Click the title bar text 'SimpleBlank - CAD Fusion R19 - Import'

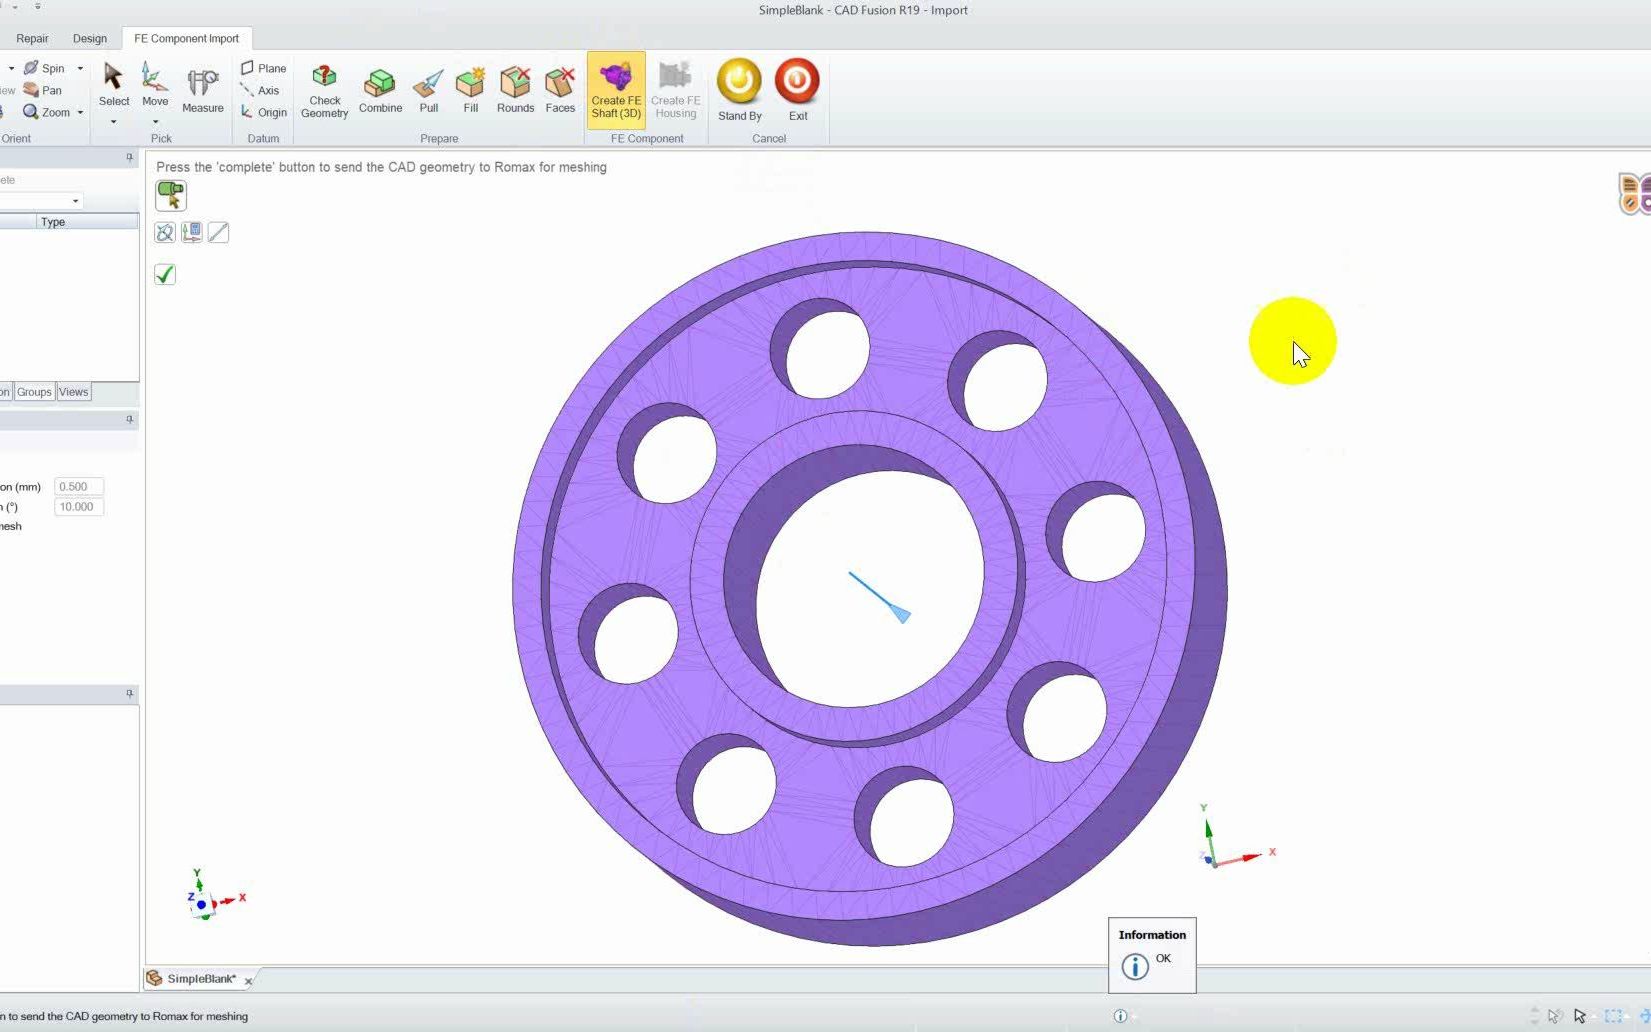pyautogui.click(x=863, y=10)
